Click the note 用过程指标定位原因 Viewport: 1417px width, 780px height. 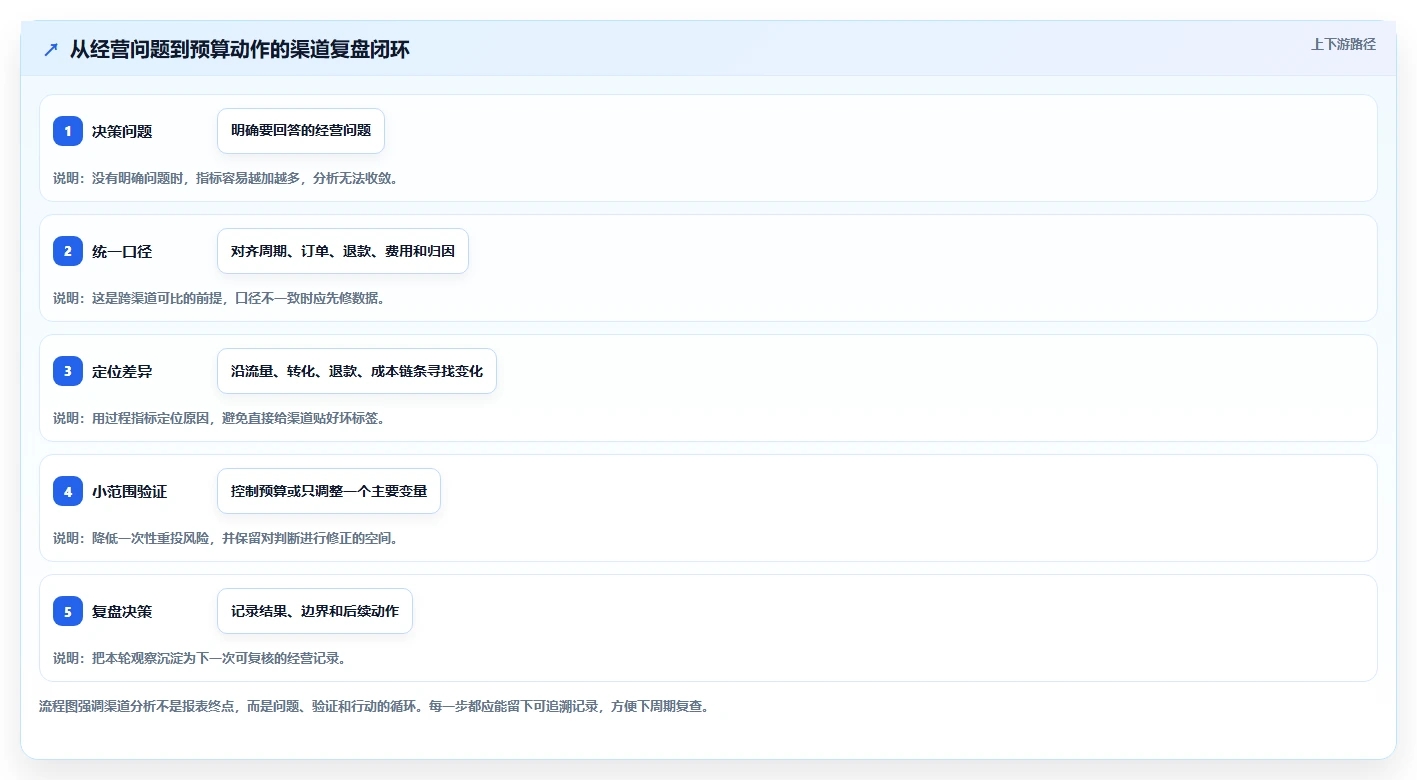click(x=218, y=418)
